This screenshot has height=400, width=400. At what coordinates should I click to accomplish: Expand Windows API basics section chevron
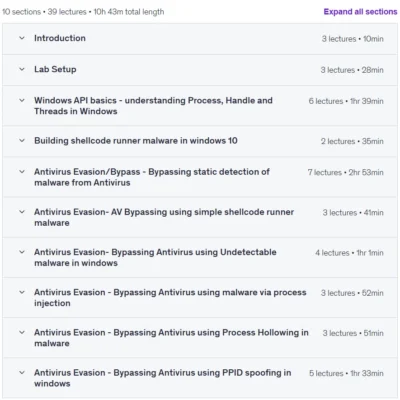(22, 100)
